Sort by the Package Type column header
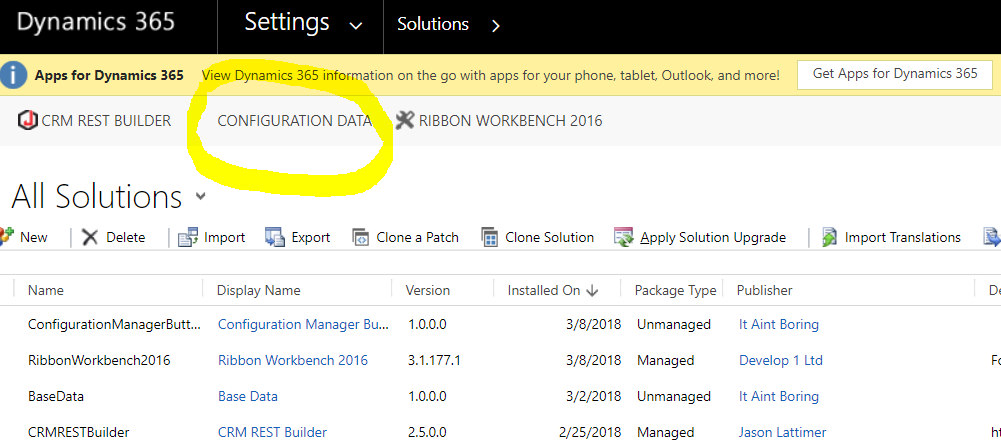 (x=675, y=291)
